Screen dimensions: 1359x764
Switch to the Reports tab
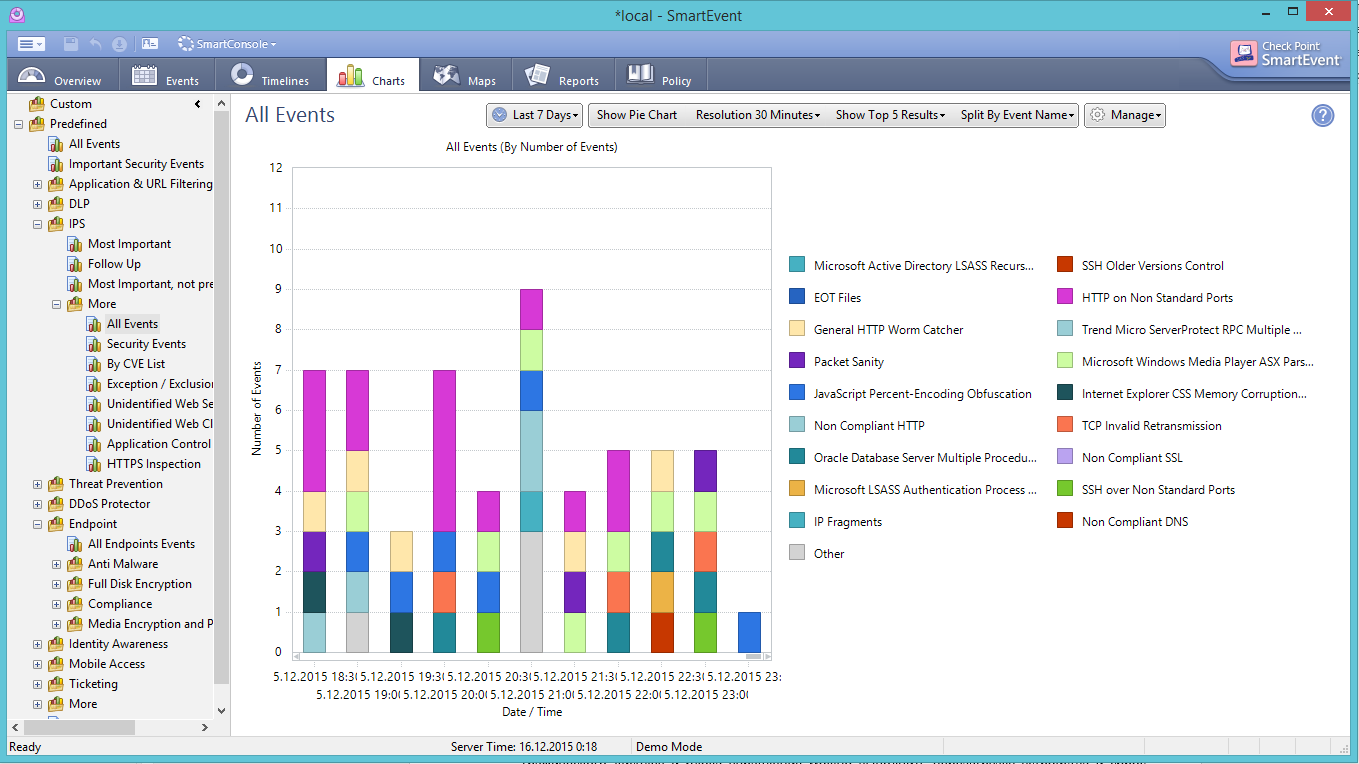click(562, 76)
